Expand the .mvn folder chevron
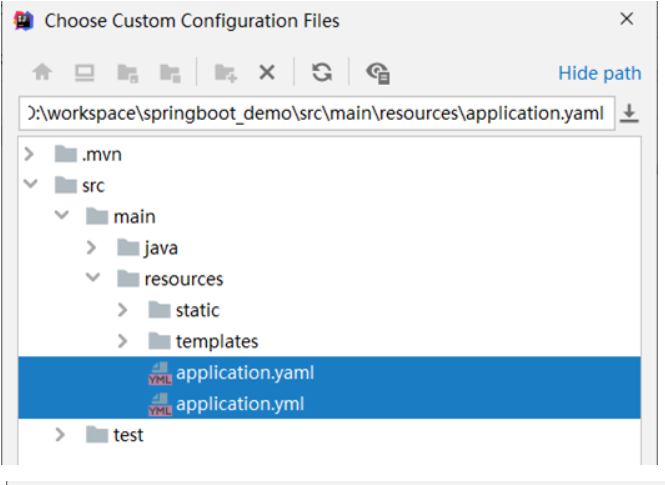 29,154
